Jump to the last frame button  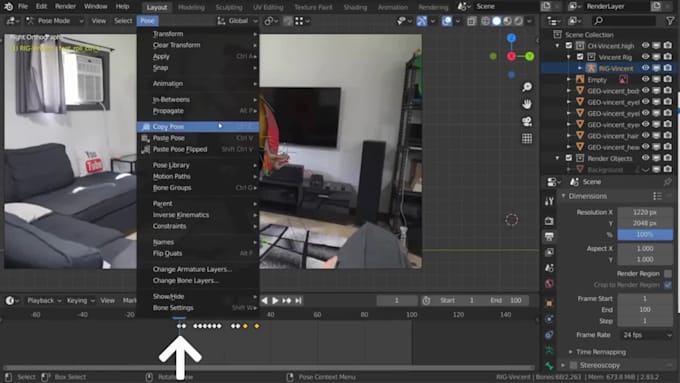(298, 300)
